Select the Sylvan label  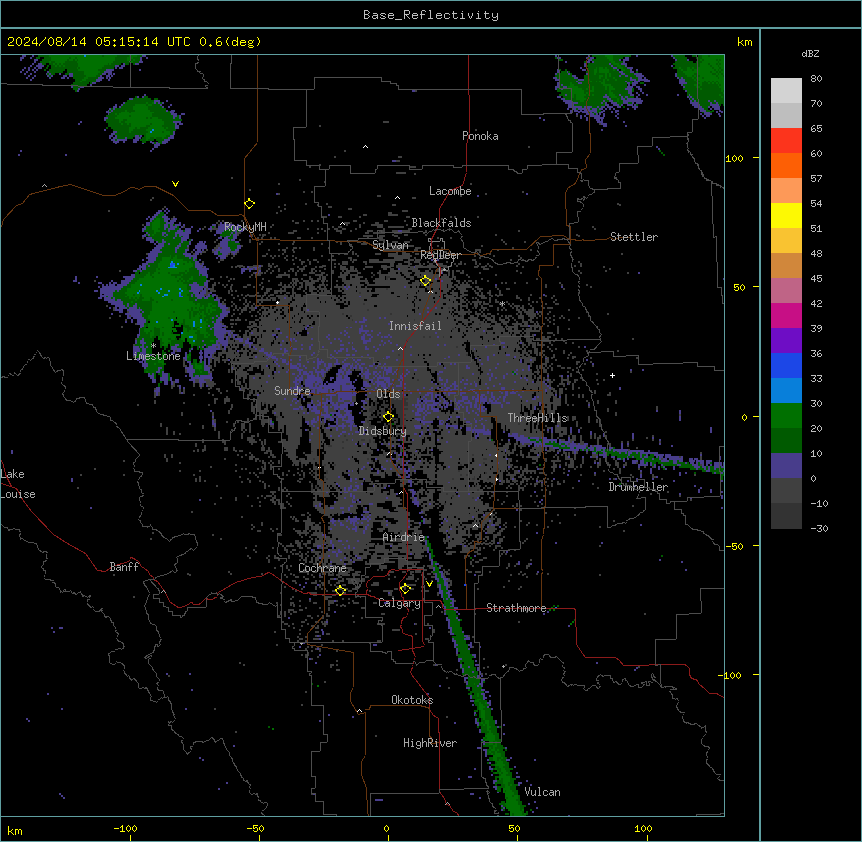pyautogui.click(x=390, y=245)
